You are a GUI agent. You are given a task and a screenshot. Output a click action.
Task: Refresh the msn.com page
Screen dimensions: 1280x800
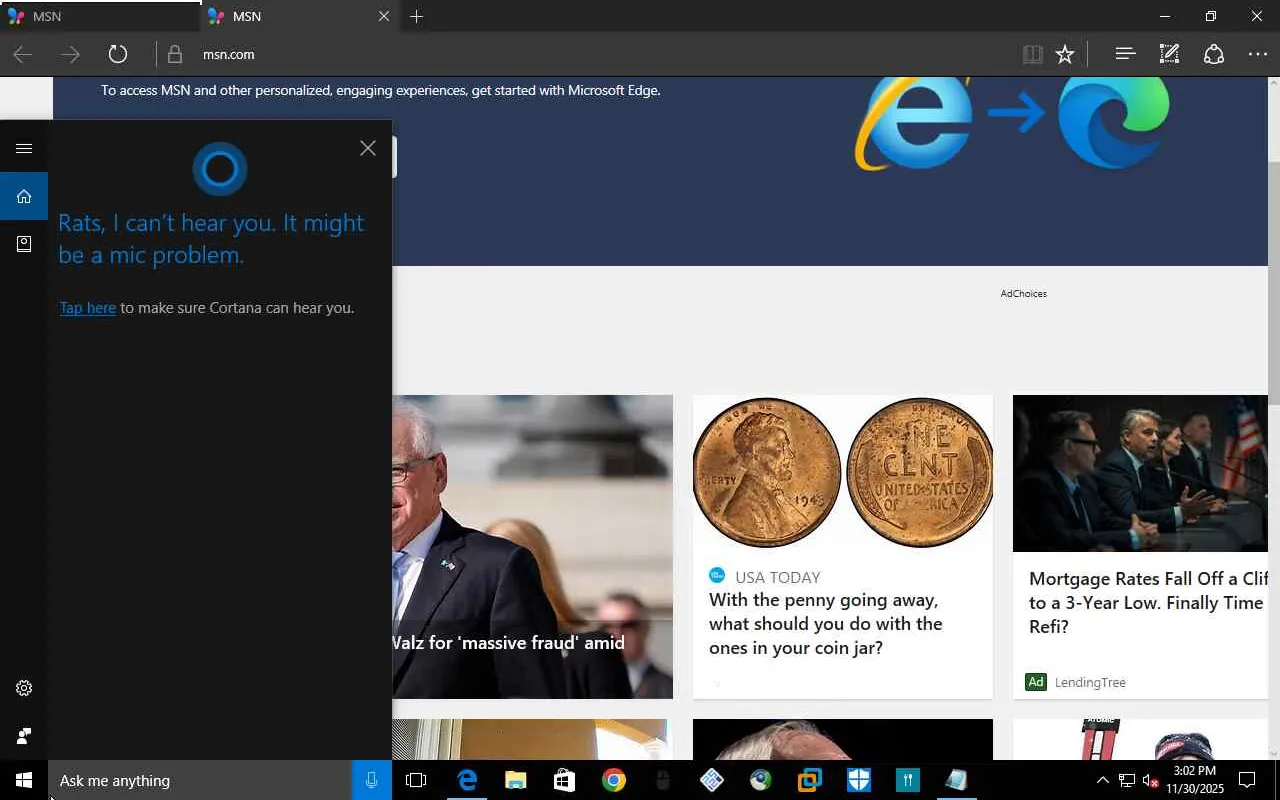pyautogui.click(x=118, y=54)
